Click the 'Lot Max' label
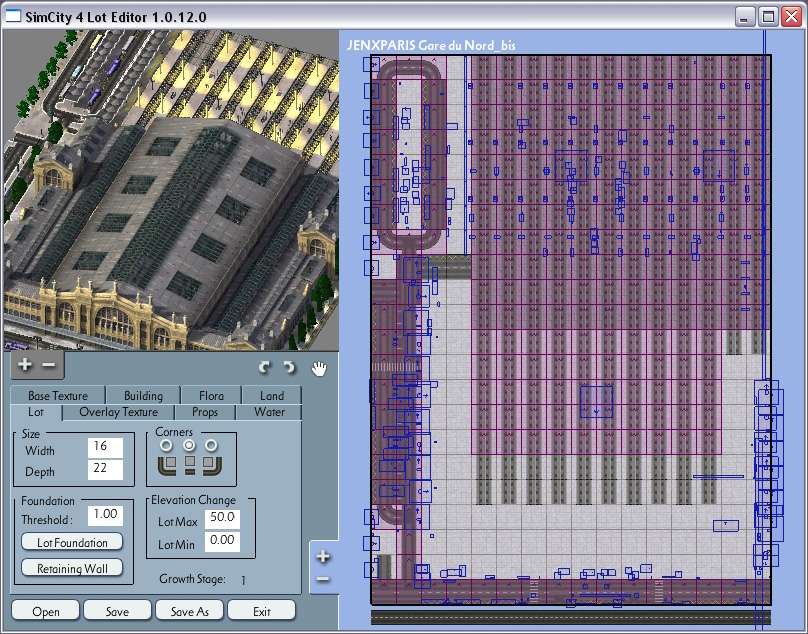Viewport: 808px width, 634px height. (x=177, y=522)
